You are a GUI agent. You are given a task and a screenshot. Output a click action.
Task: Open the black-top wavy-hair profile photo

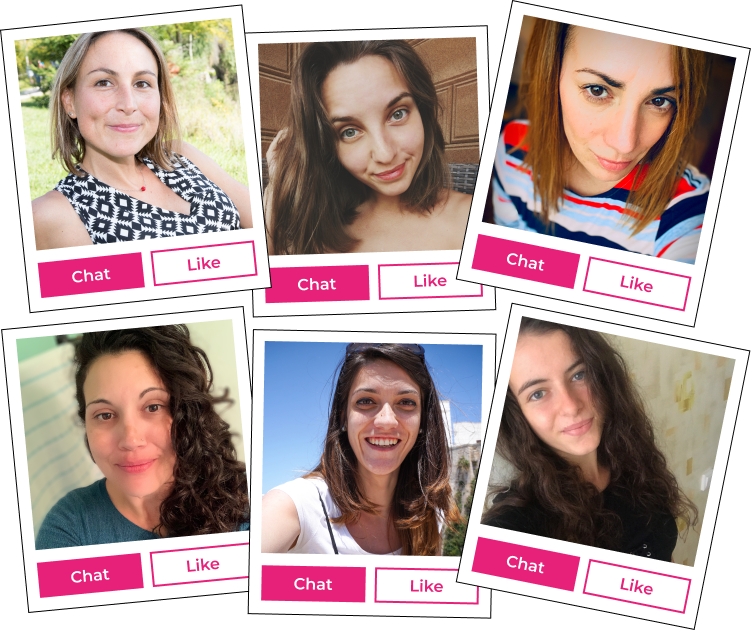click(607, 441)
